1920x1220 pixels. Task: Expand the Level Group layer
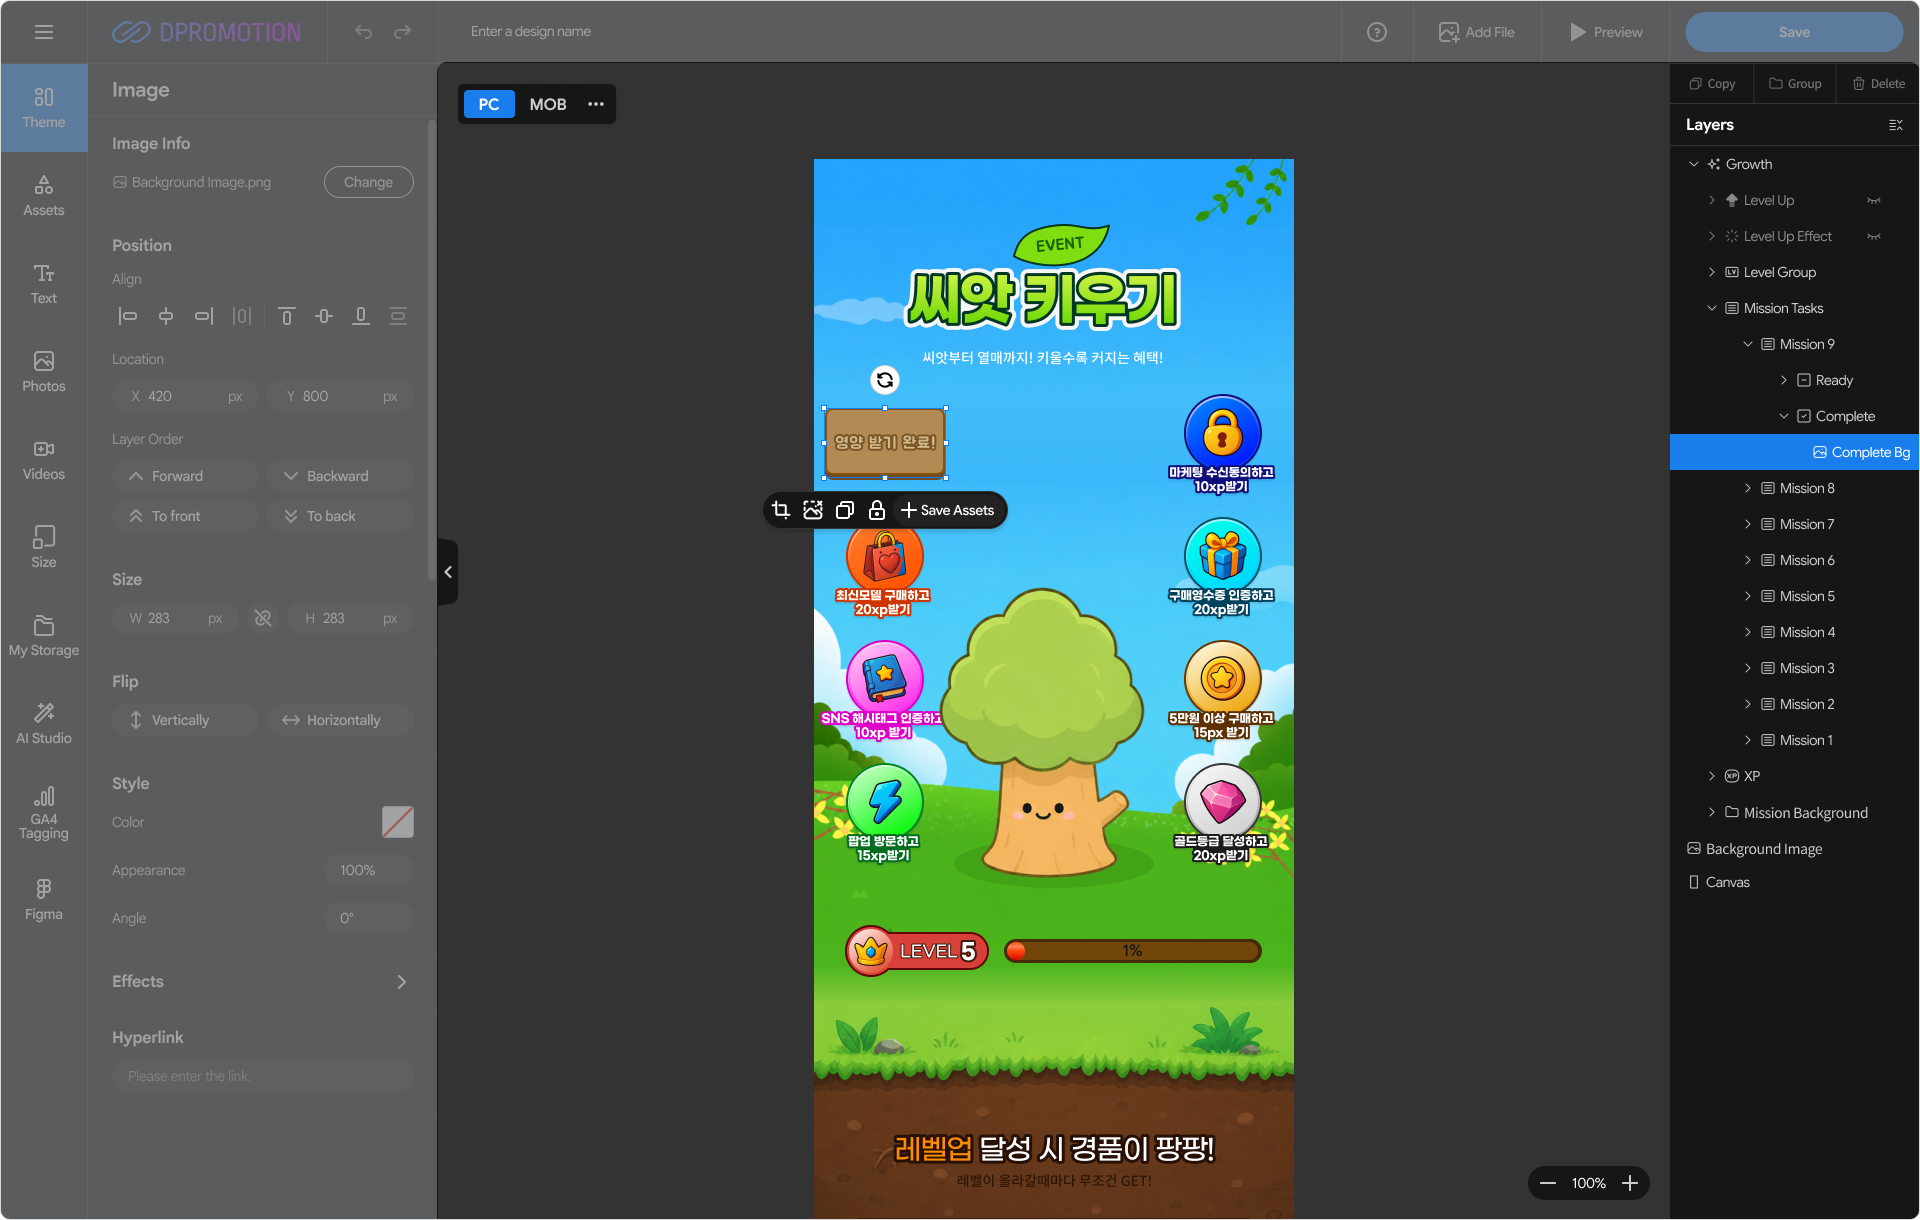coord(1711,272)
